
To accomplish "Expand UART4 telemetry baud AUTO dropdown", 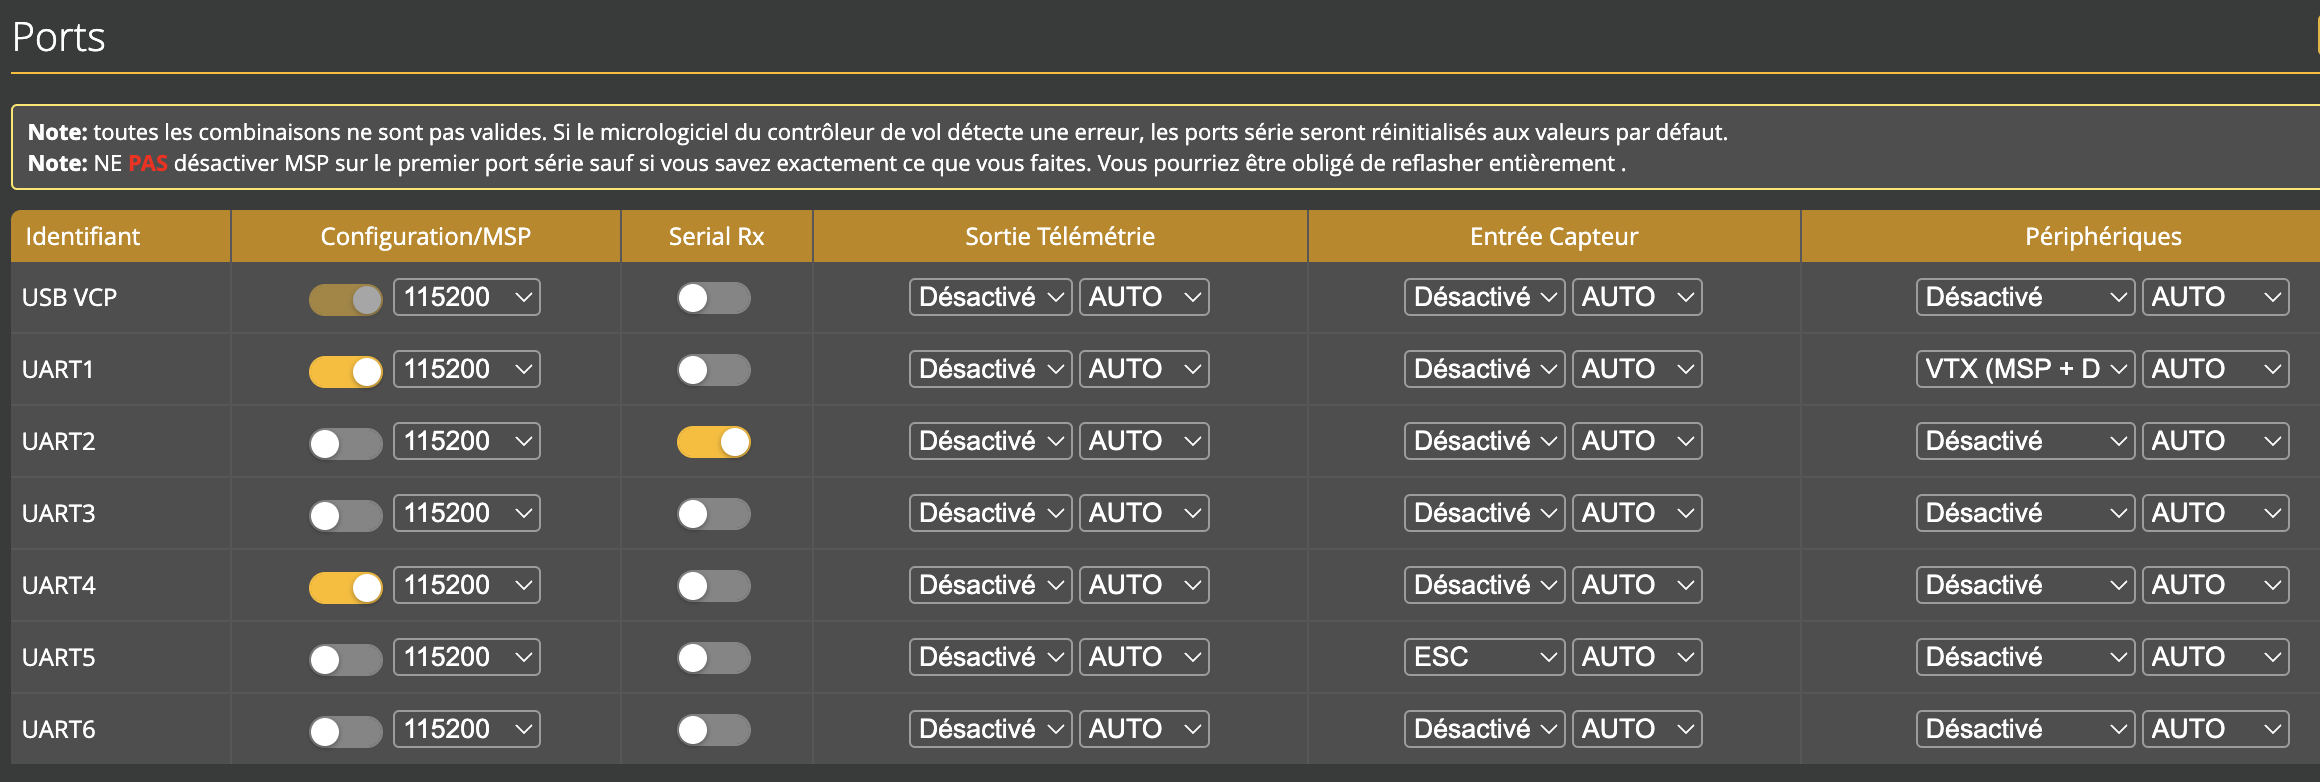I will pos(1143,585).
